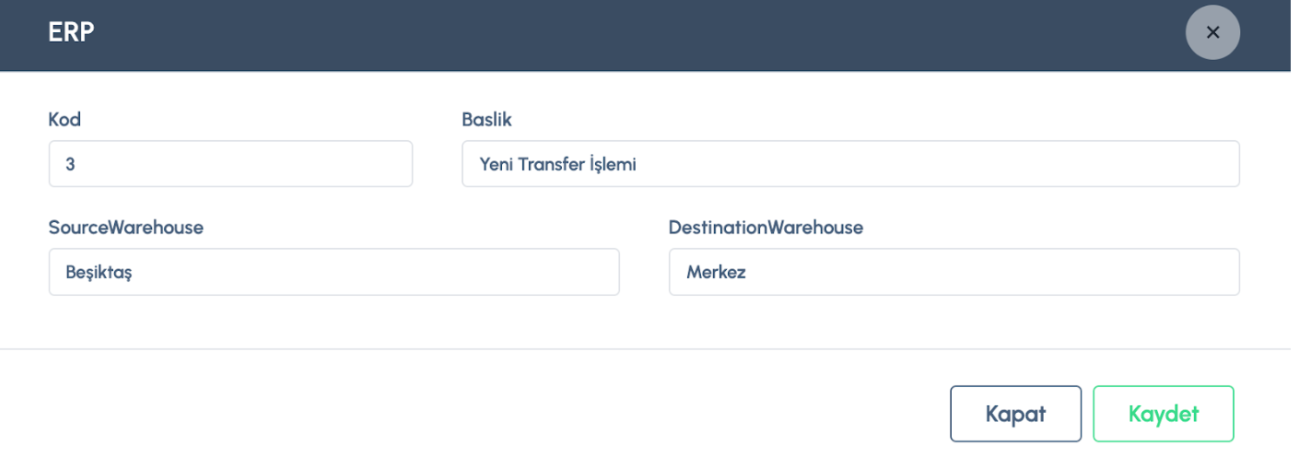Place cursor on the value 3
Image resolution: width=1292 pixels, height=461 pixels.
70,164
